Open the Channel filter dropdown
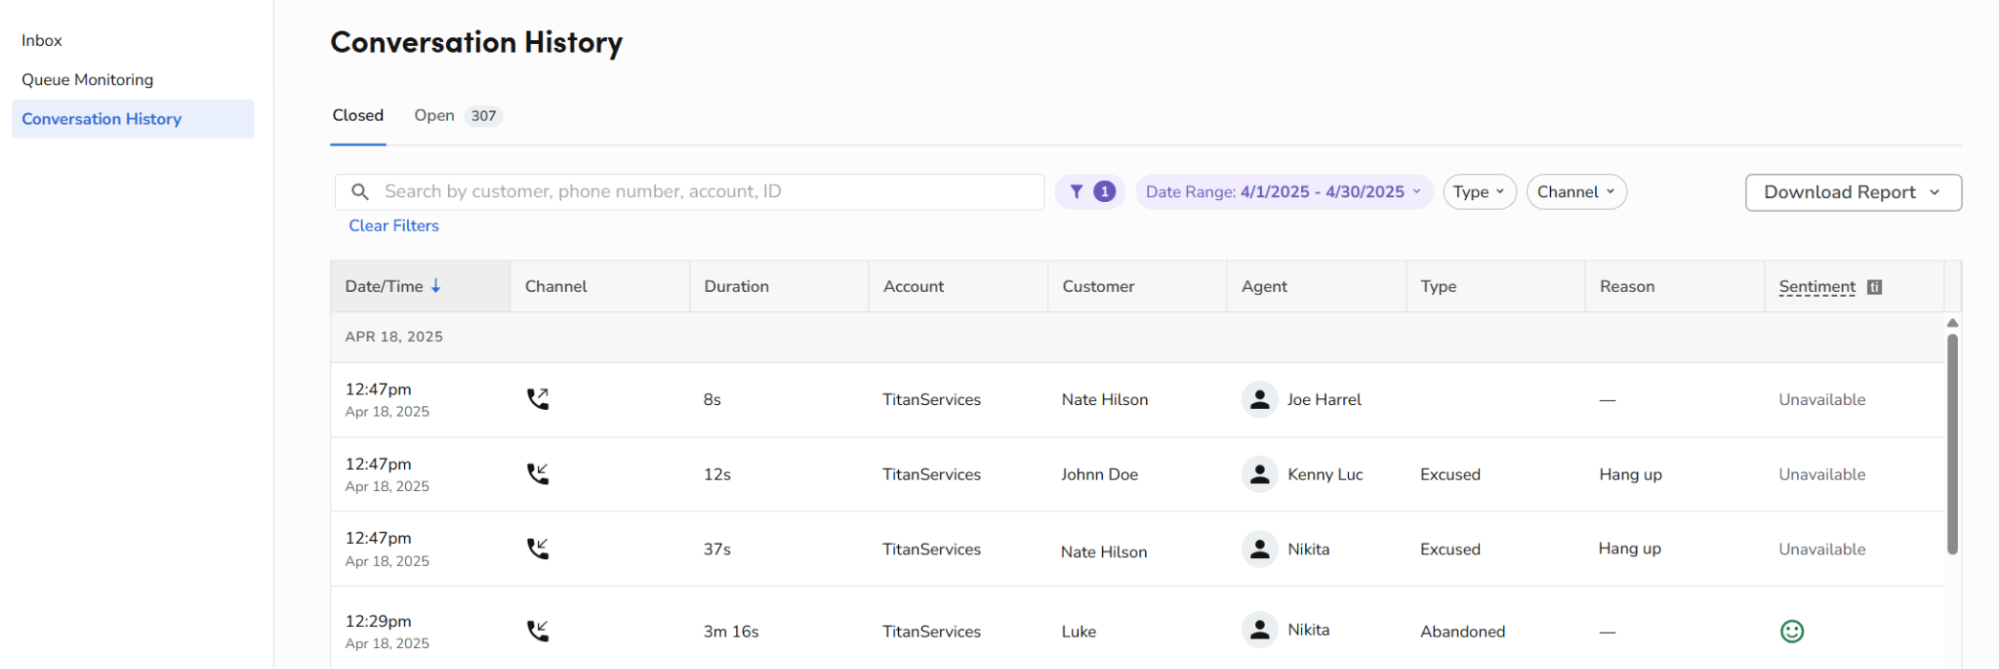 pos(1576,192)
